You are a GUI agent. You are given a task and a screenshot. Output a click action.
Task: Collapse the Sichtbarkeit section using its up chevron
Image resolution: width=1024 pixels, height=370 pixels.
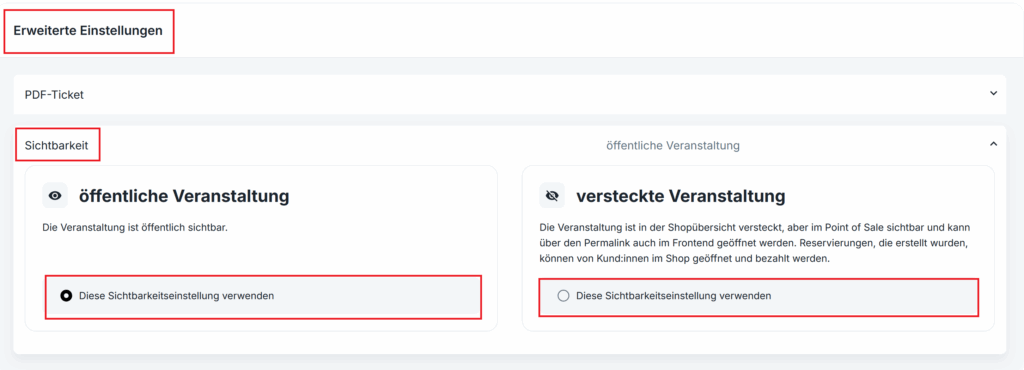coord(993,144)
